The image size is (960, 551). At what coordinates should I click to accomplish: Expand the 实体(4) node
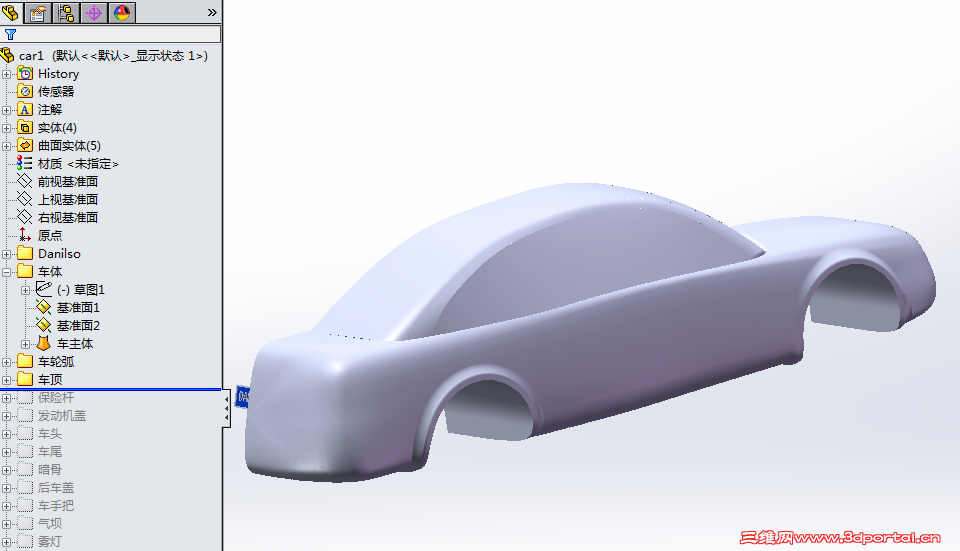[x=6, y=128]
